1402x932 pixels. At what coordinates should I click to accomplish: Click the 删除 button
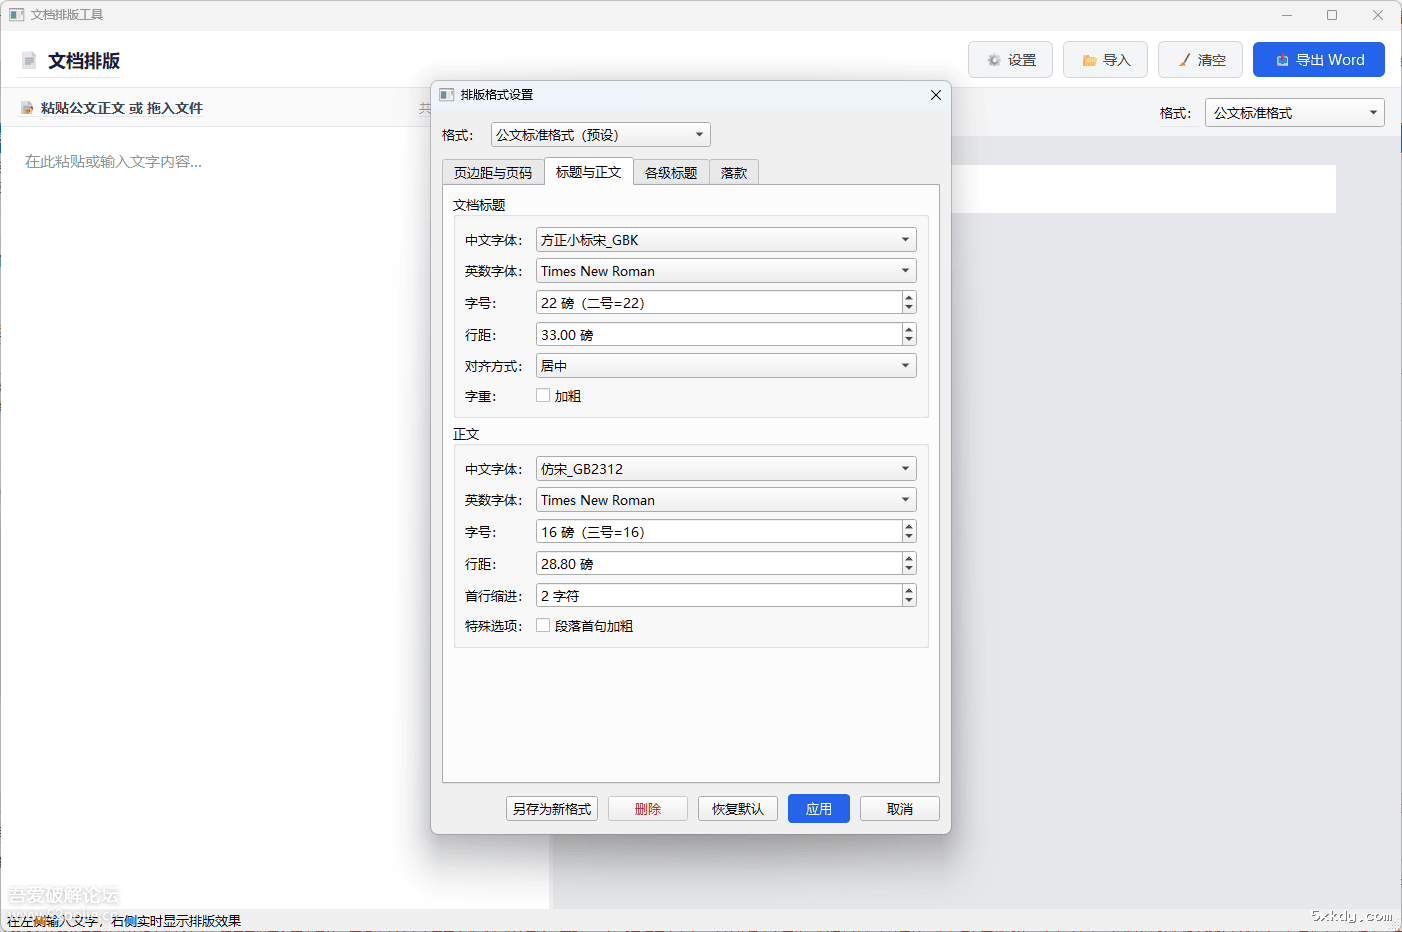coord(648,809)
